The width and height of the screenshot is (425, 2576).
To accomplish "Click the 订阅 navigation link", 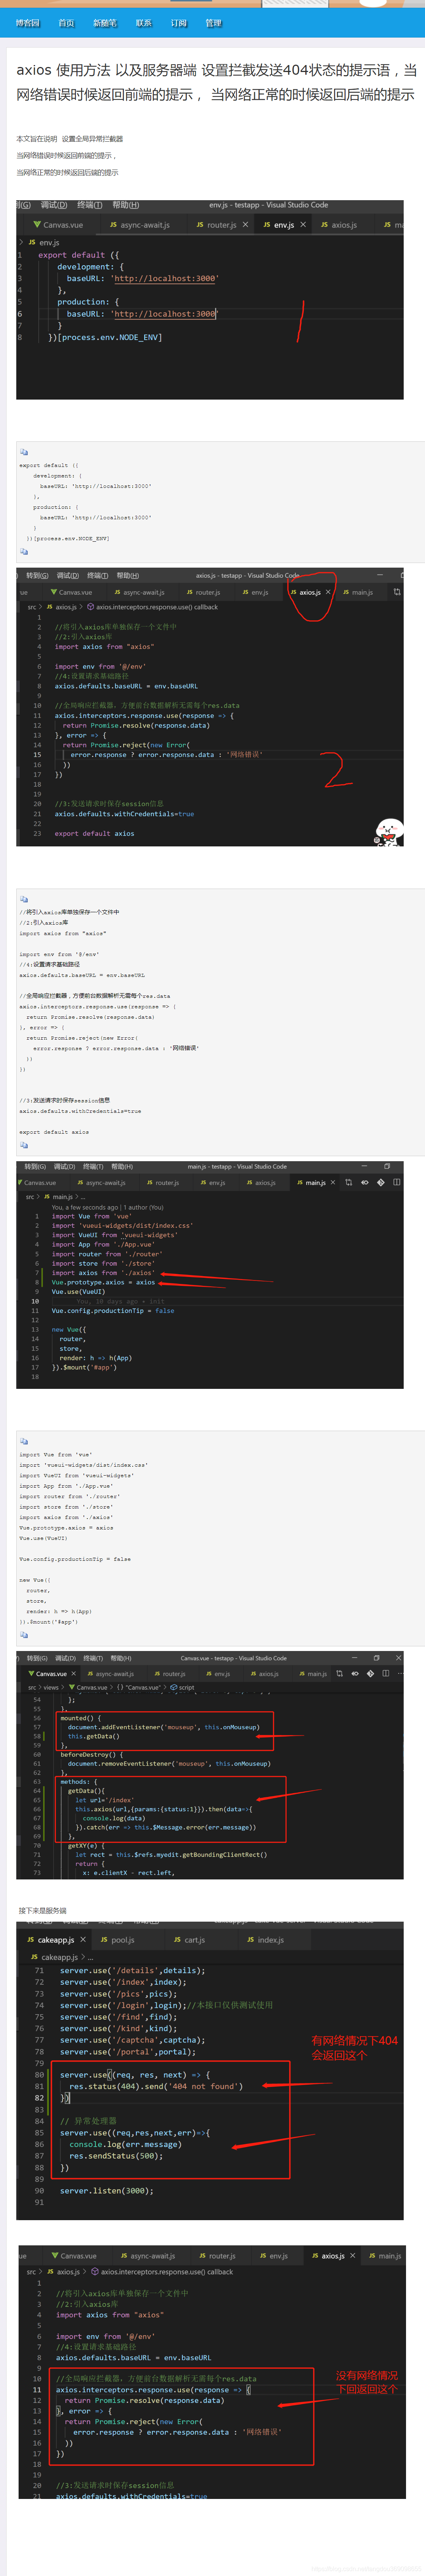I will (x=179, y=23).
